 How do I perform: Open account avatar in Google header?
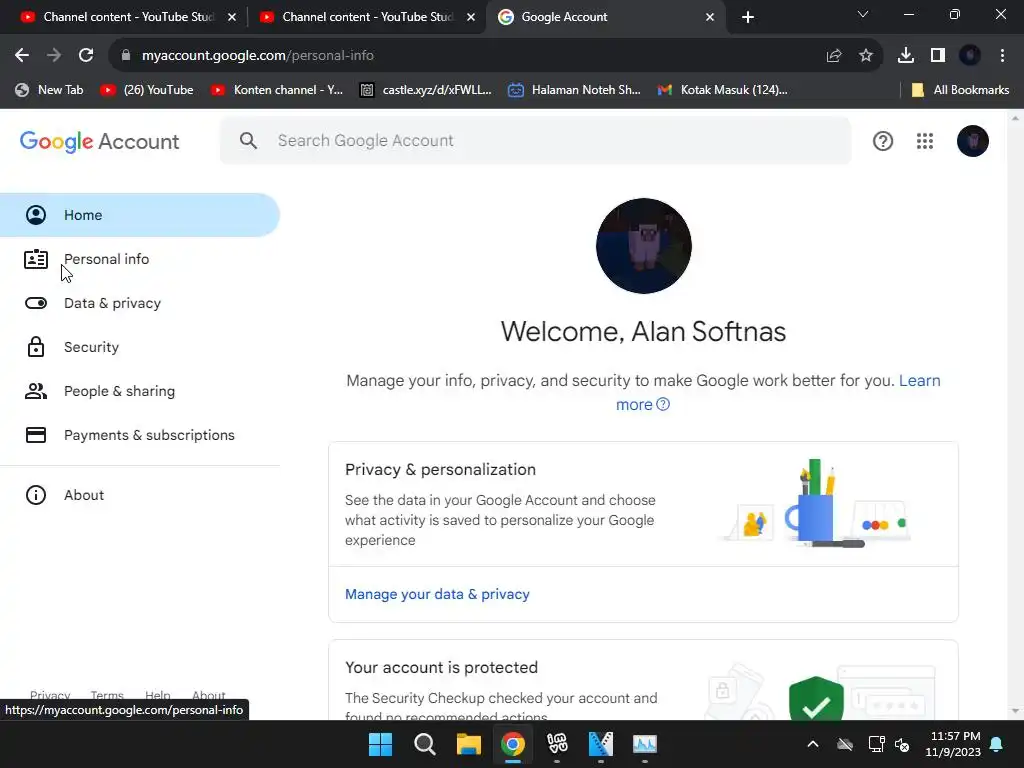[x=972, y=141]
